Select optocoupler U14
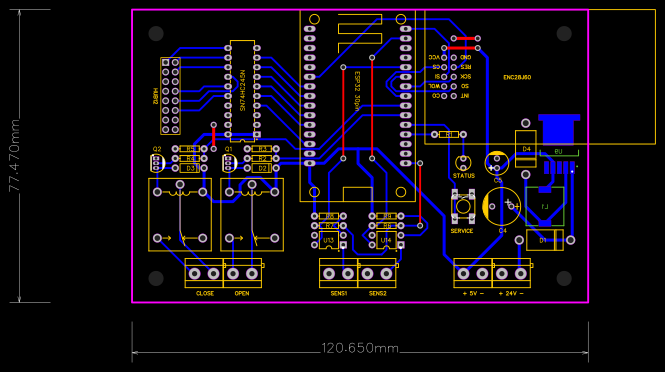Viewport: 665px width, 372px height. [386, 240]
